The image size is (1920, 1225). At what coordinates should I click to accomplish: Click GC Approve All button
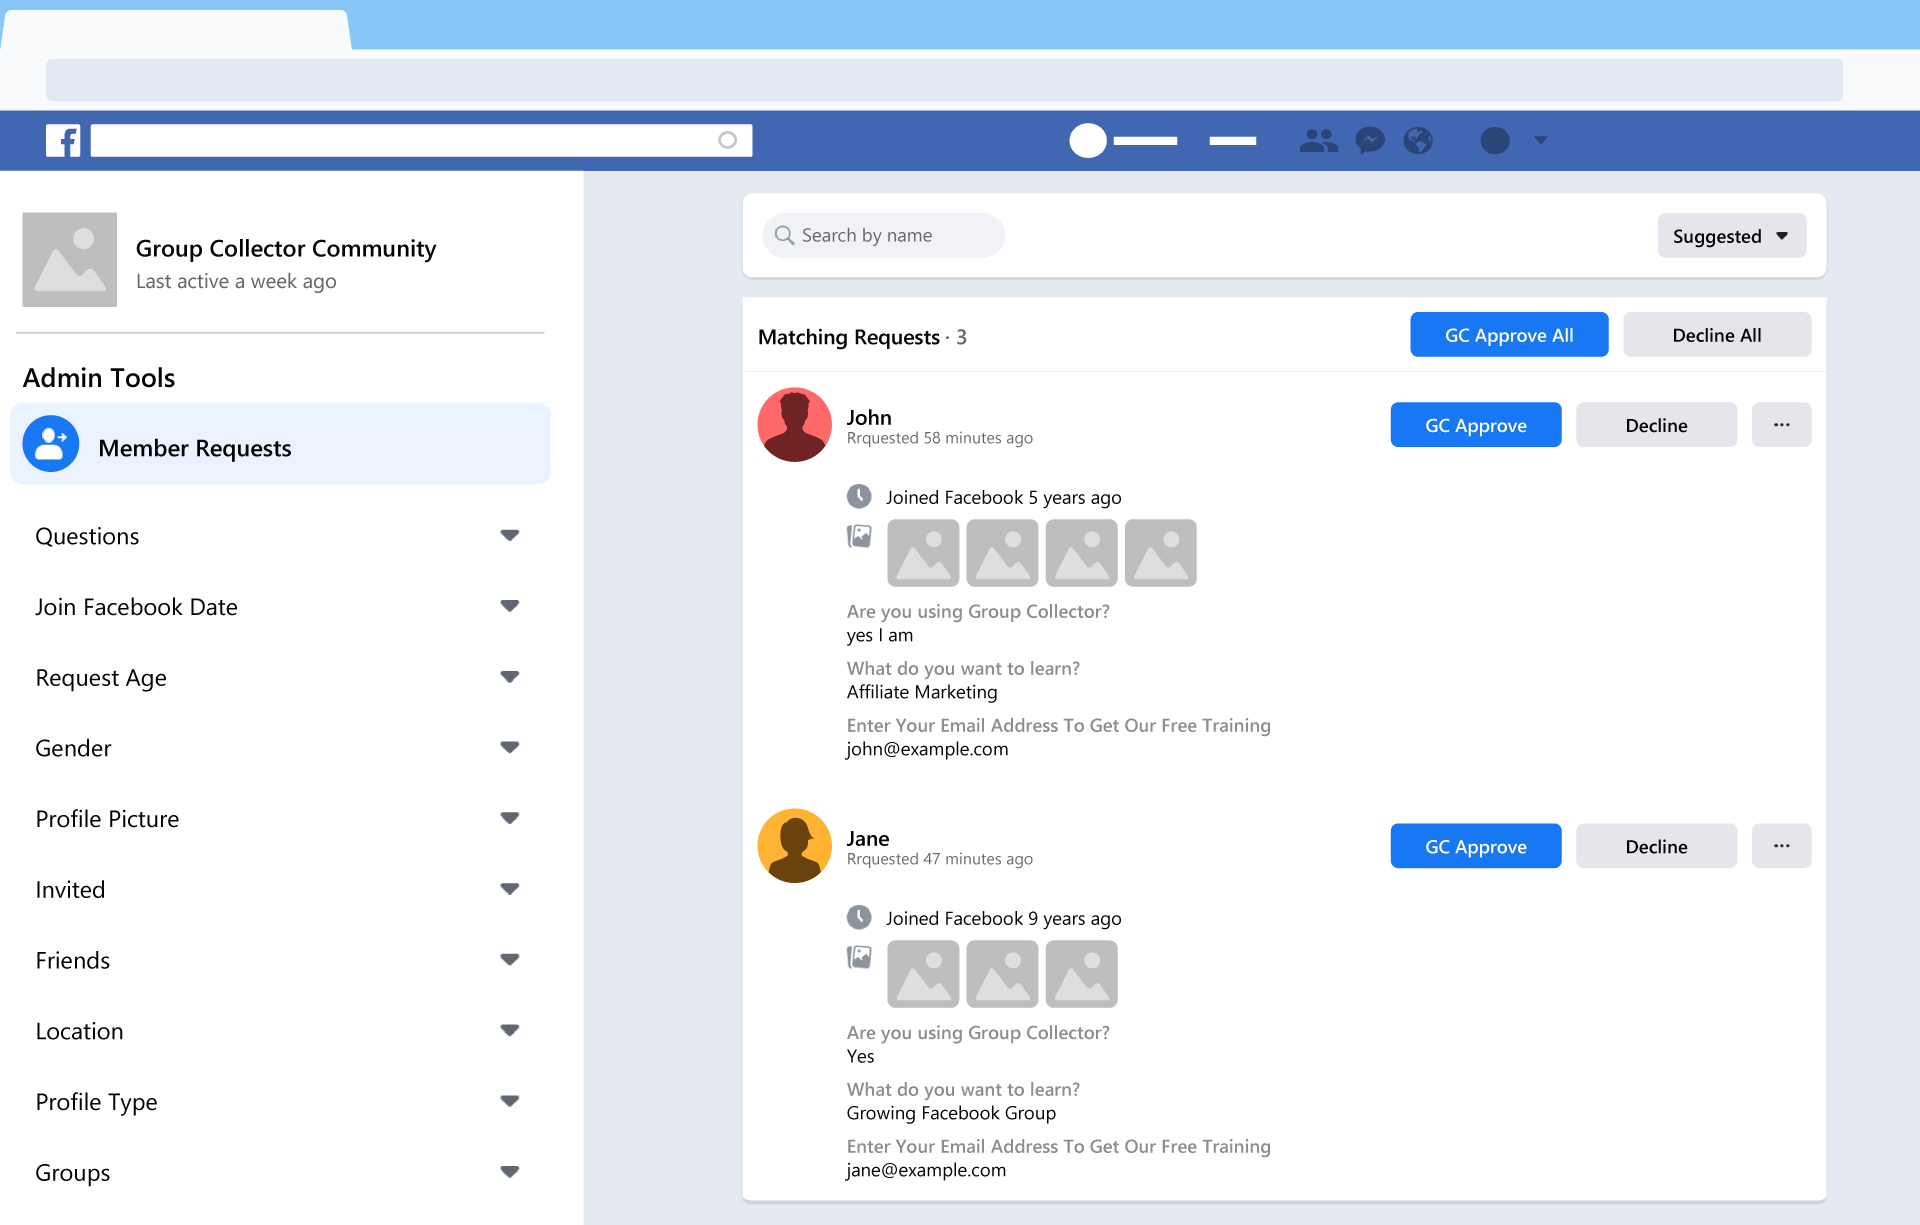pyautogui.click(x=1509, y=335)
